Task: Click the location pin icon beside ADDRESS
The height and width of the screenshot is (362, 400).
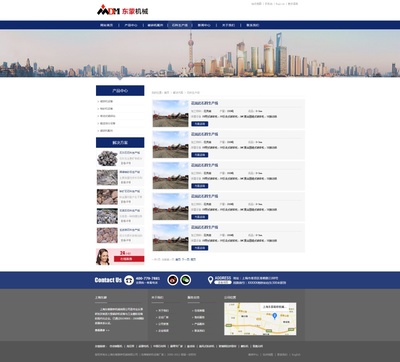Action: click(x=210, y=280)
